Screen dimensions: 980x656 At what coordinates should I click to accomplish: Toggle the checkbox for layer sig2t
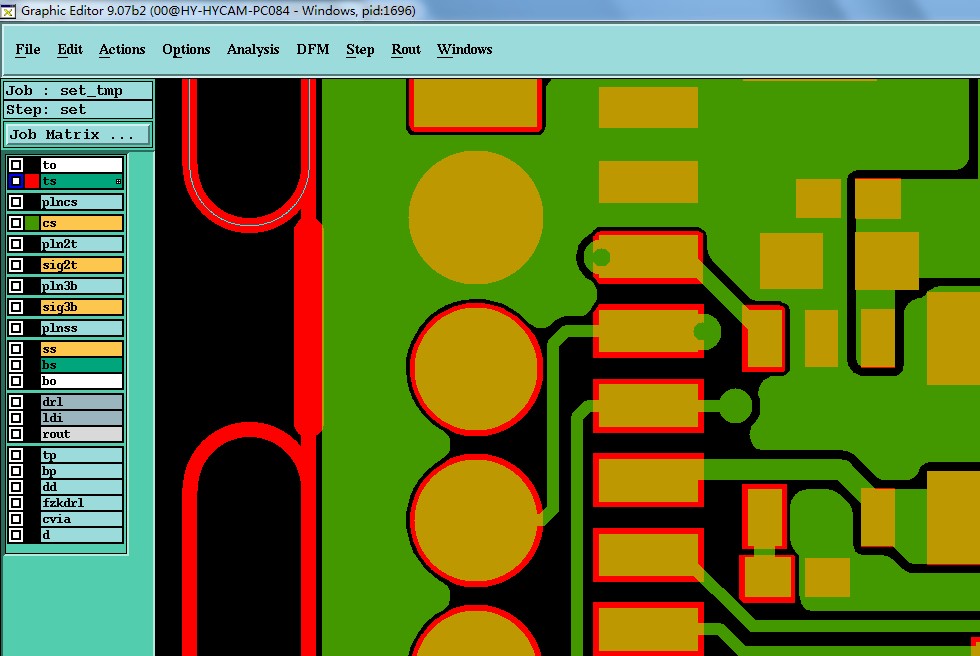coord(16,265)
